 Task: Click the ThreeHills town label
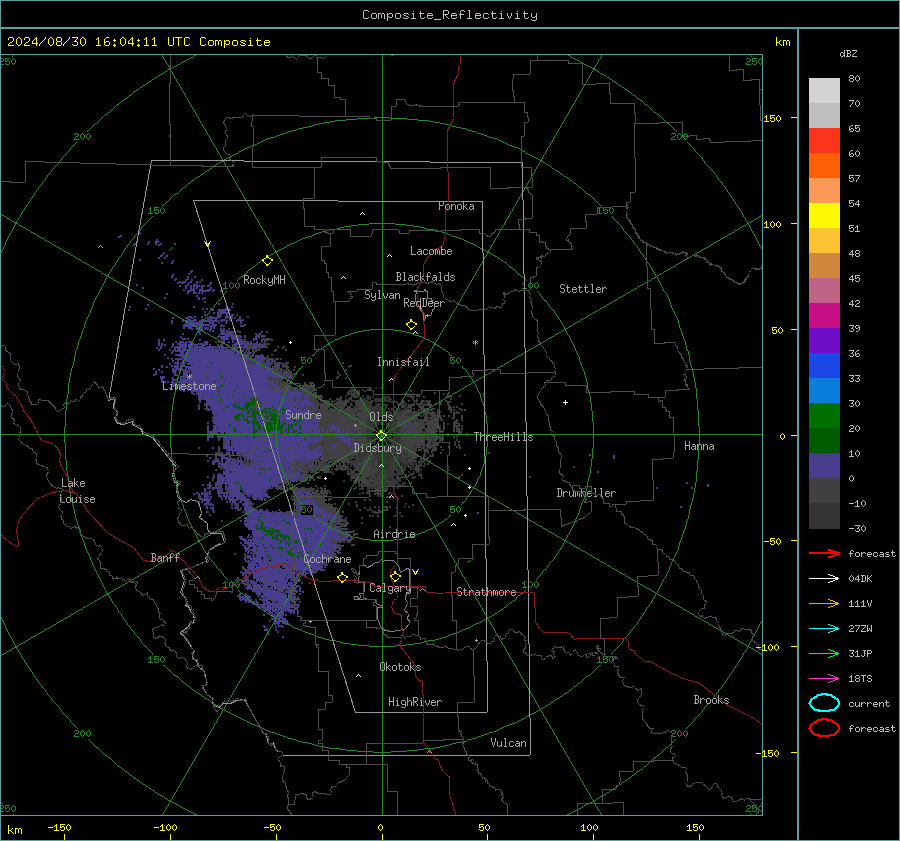pos(503,437)
